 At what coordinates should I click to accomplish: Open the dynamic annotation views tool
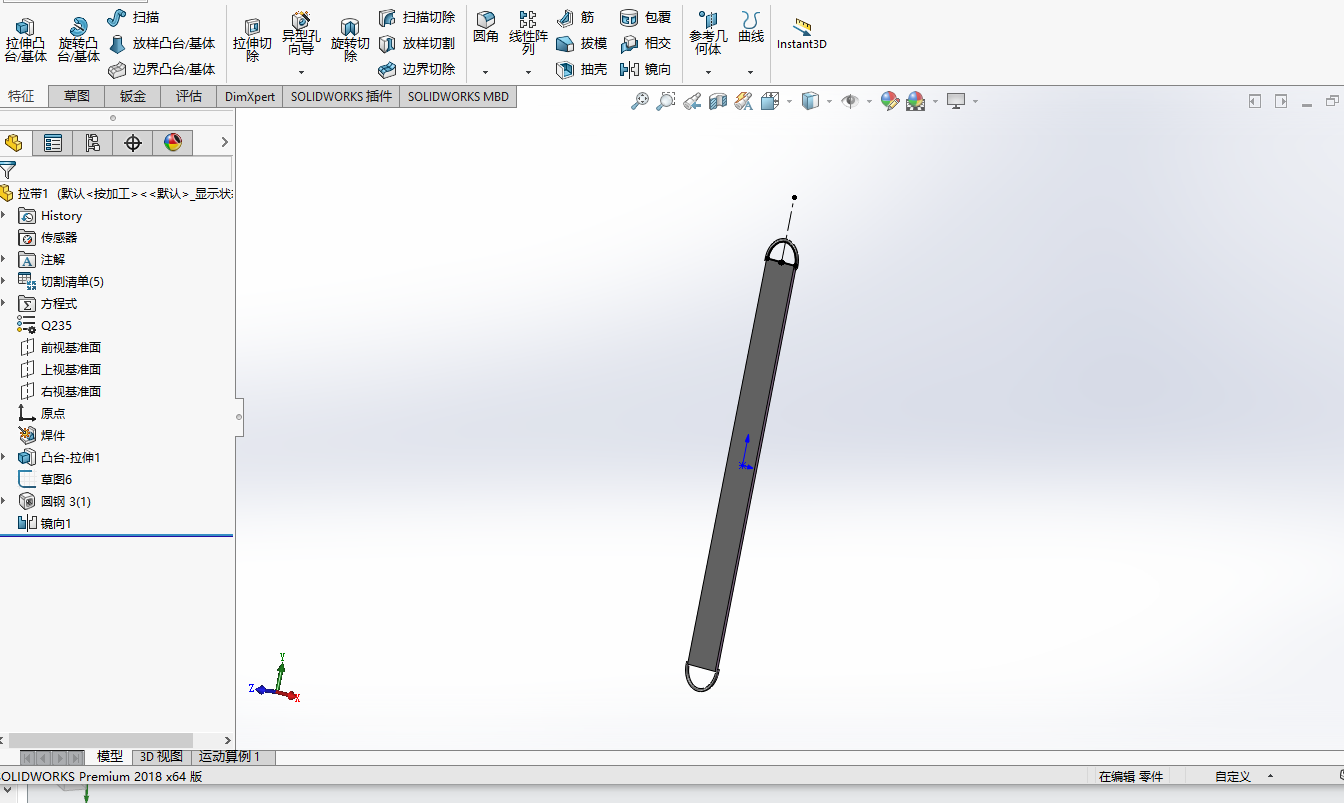click(742, 101)
